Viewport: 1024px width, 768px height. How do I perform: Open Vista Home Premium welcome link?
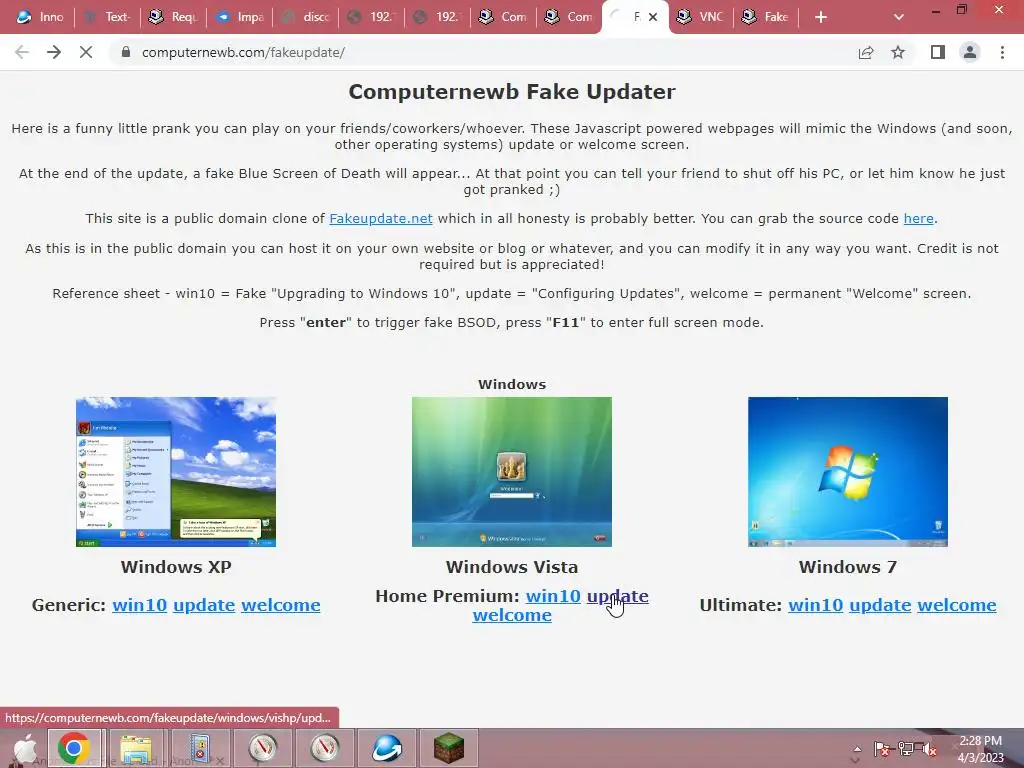click(512, 615)
